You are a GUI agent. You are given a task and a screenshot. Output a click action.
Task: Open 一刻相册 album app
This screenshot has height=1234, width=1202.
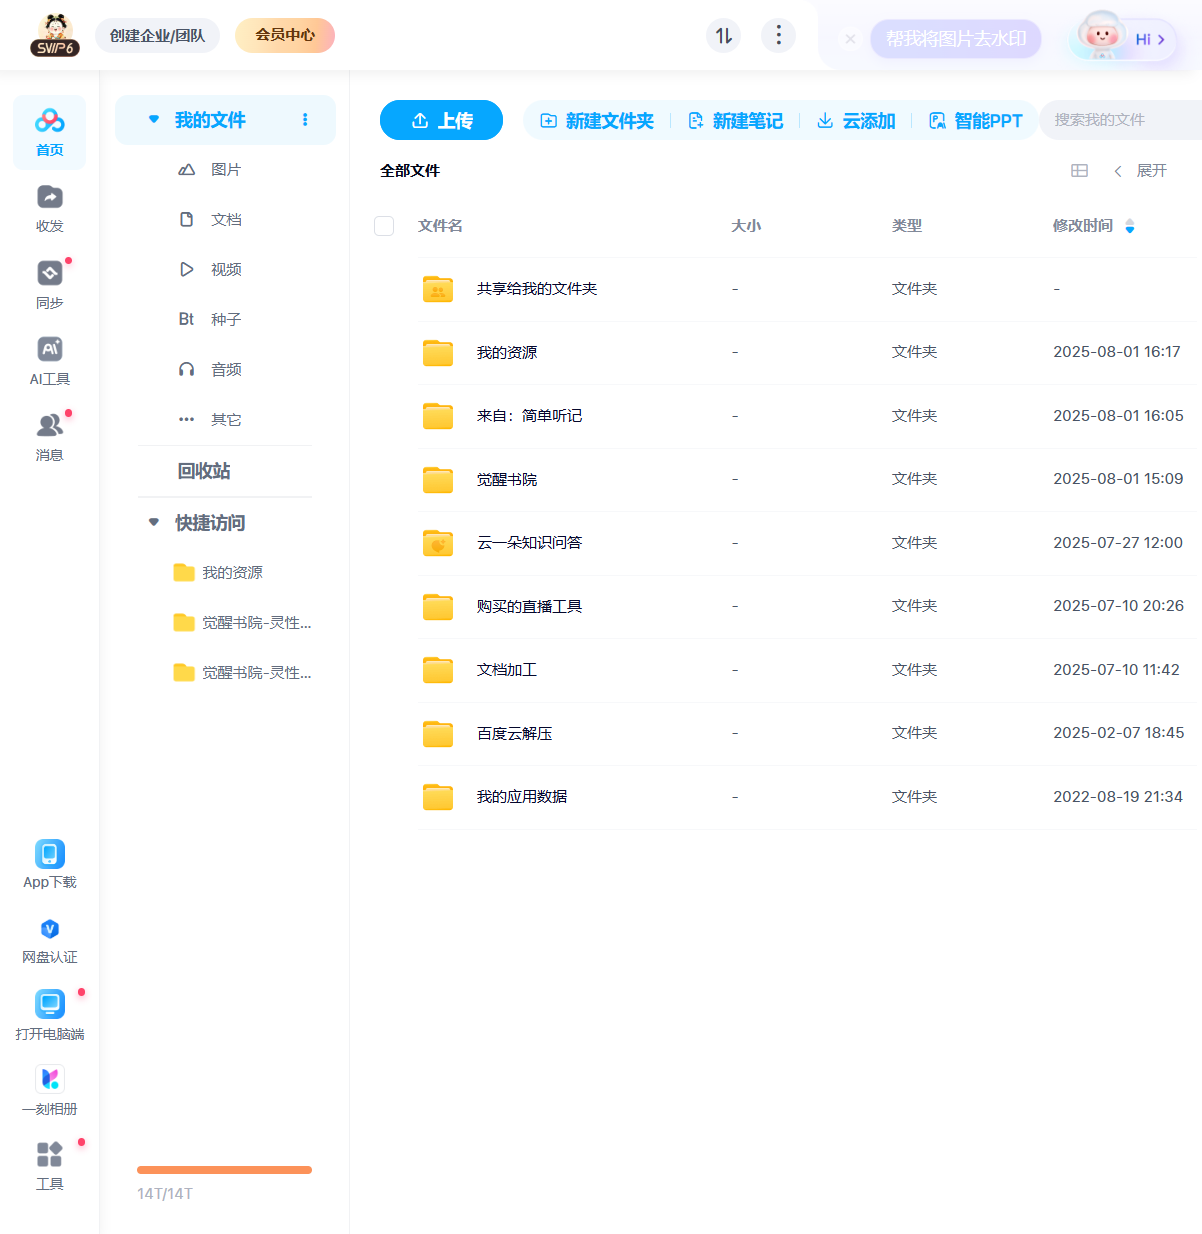point(50,1079)
